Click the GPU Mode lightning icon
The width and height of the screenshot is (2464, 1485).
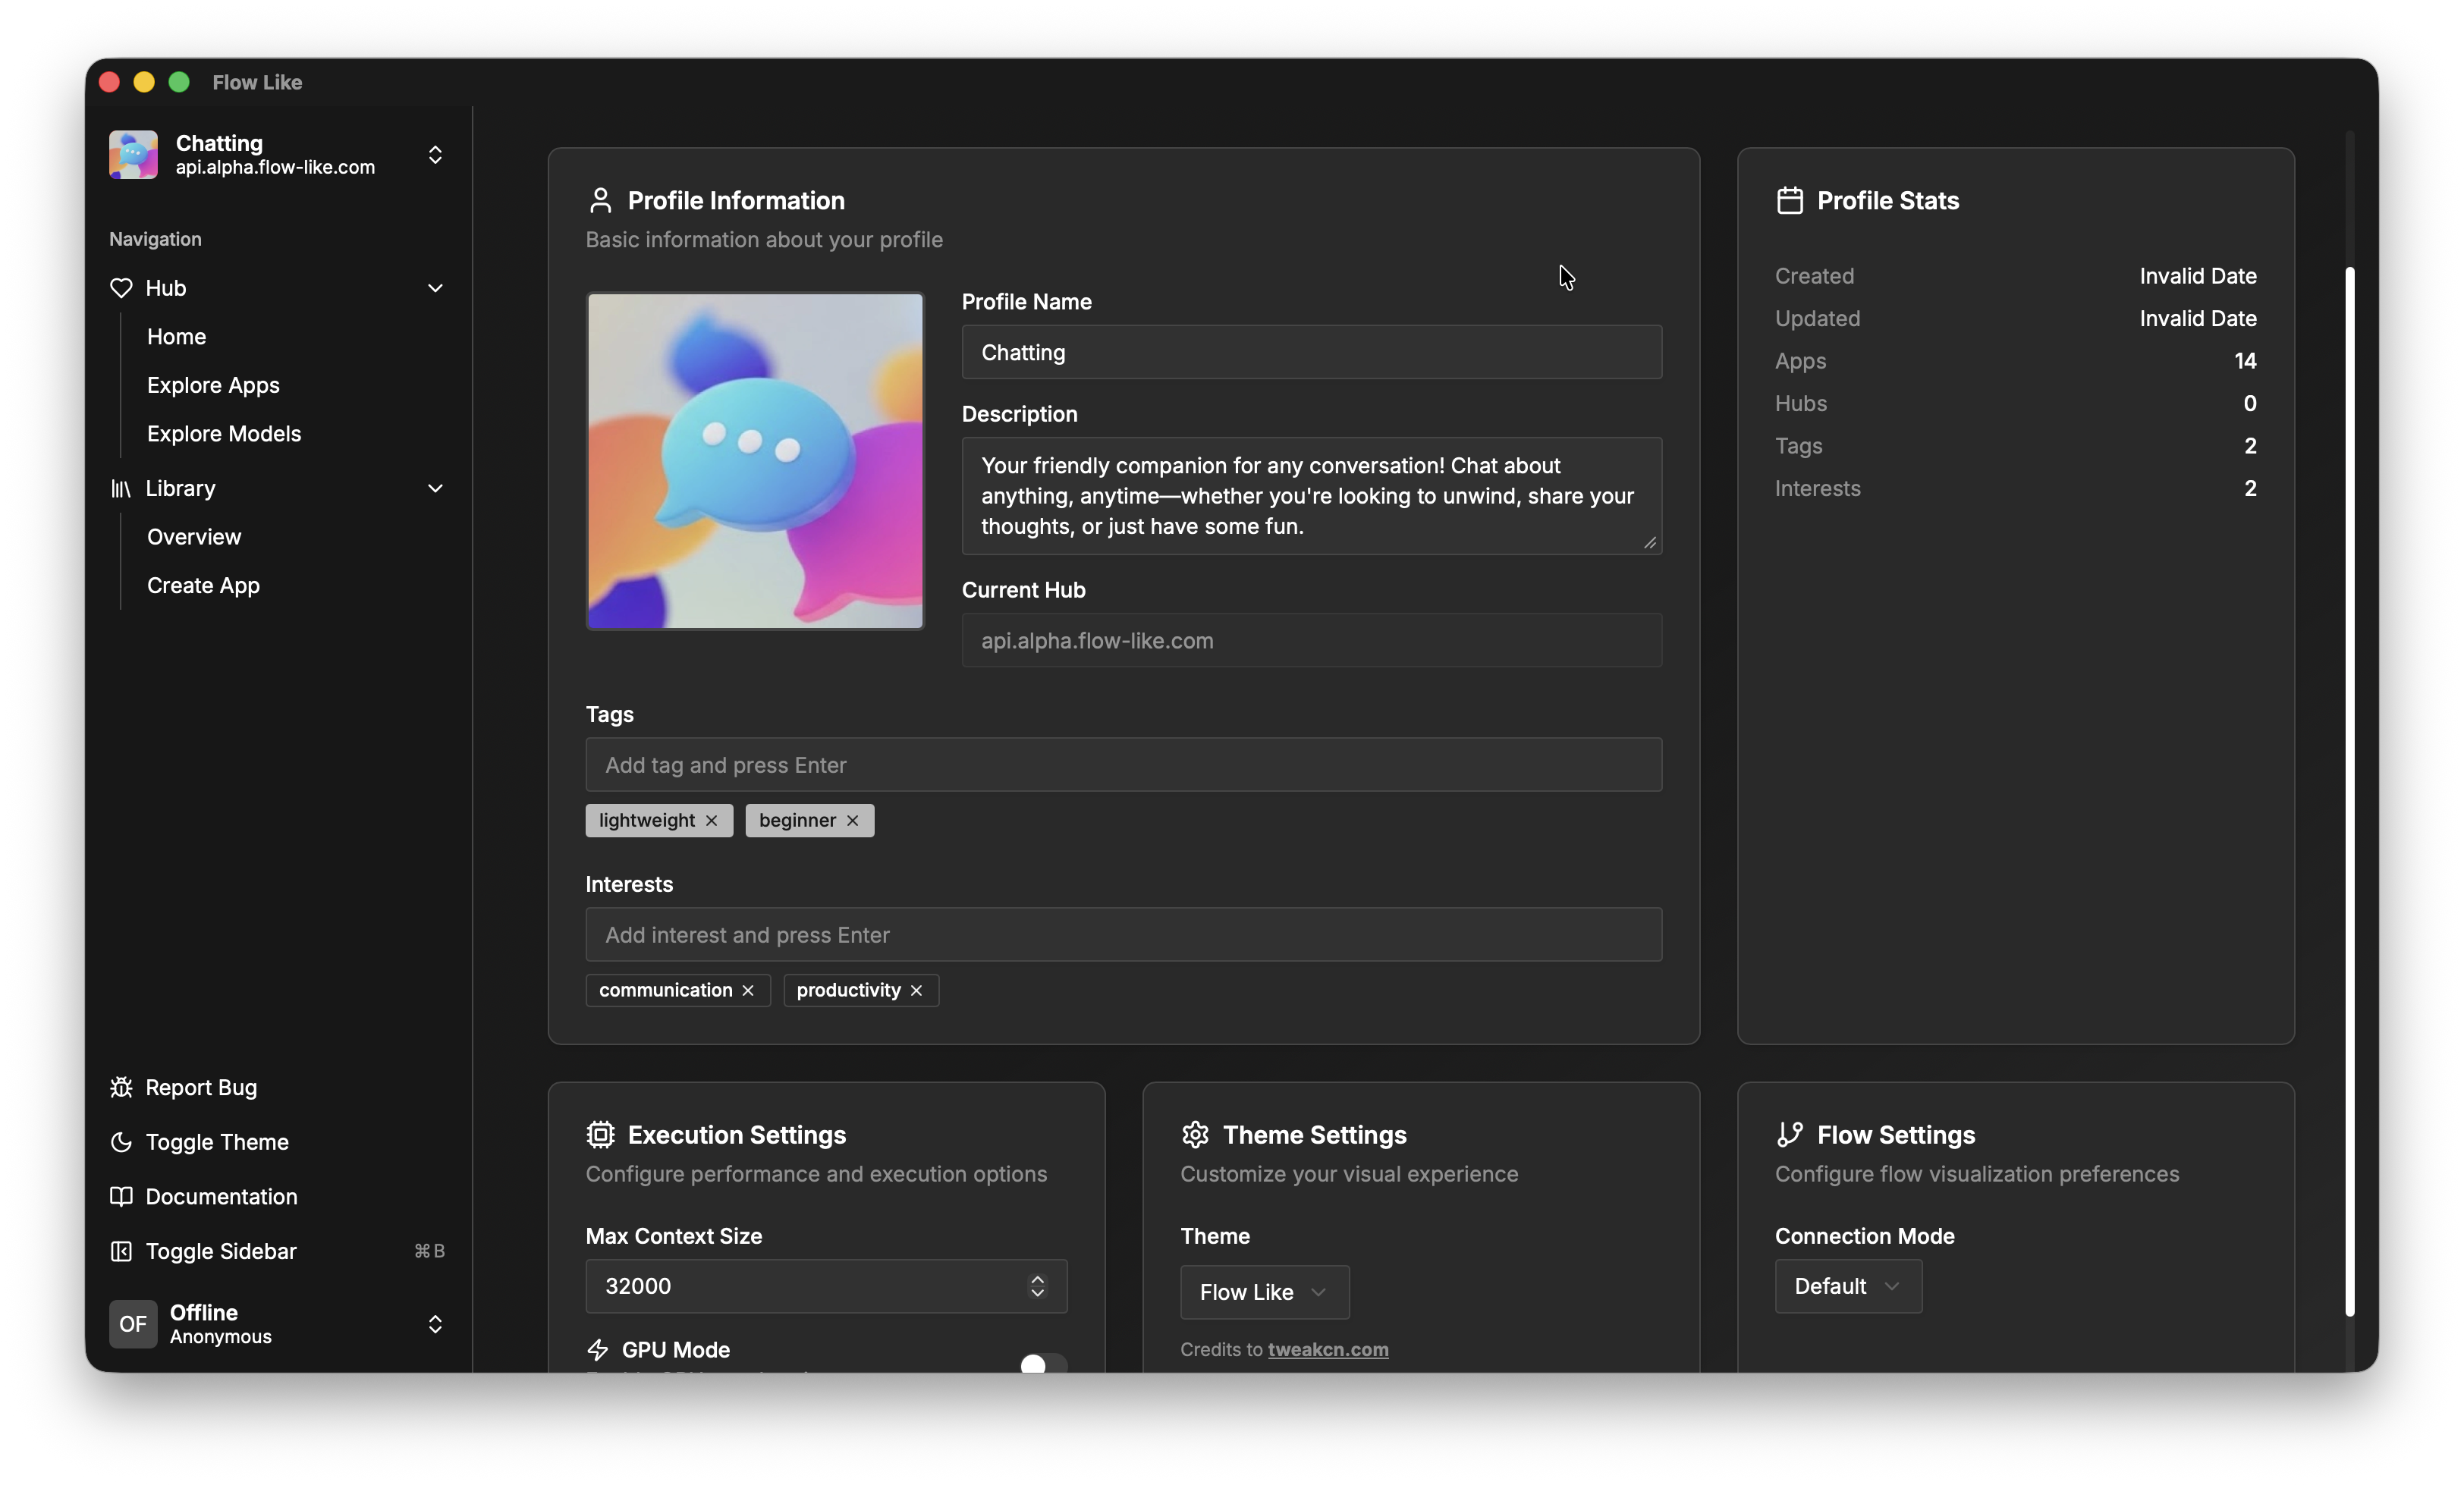point(598,1349)
